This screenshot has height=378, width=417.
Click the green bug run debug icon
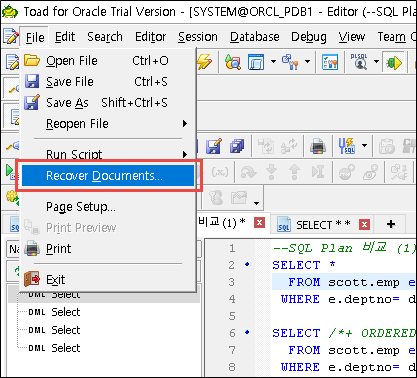(x=394, y=62)
